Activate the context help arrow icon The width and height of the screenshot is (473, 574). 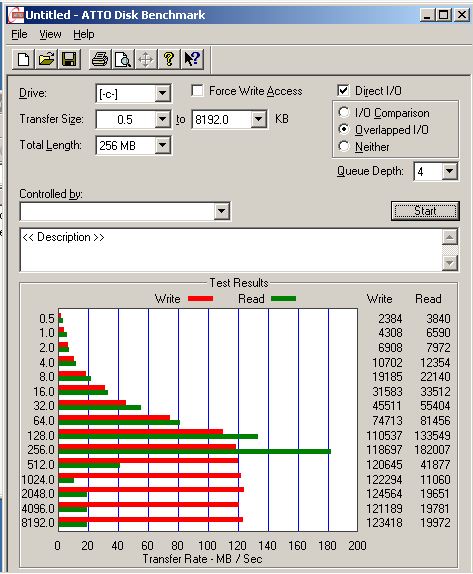192,59
